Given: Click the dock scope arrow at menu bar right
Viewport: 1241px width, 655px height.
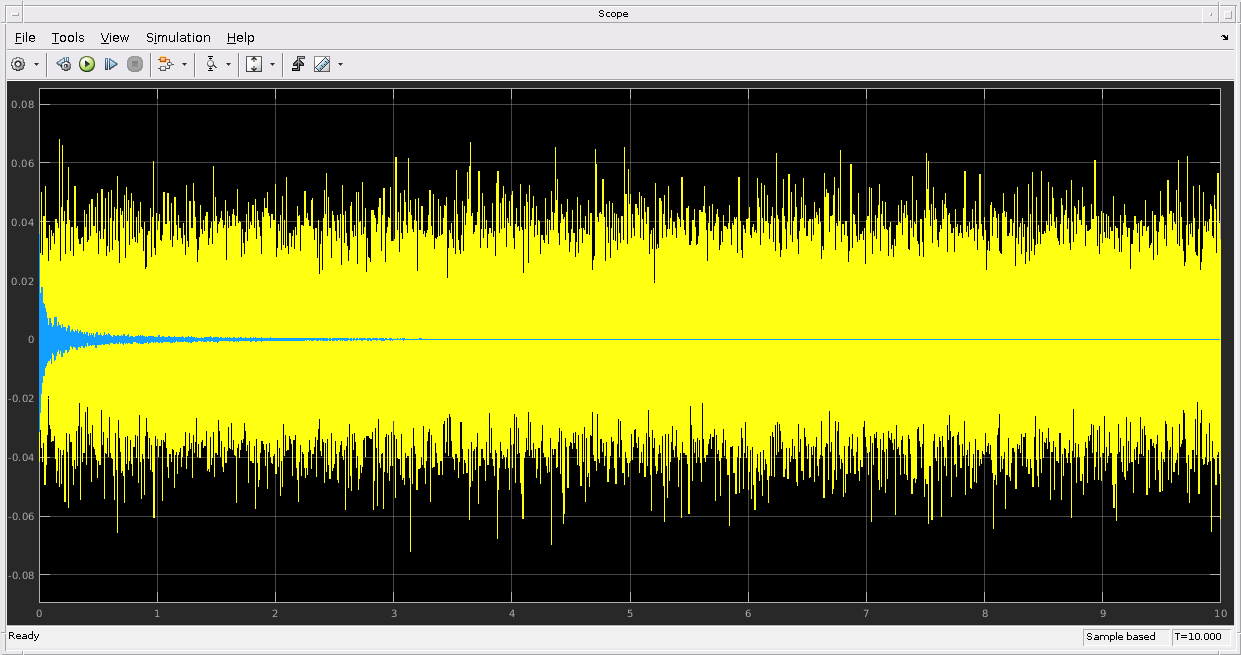Looking at the screenshot, I should 1225,38.
